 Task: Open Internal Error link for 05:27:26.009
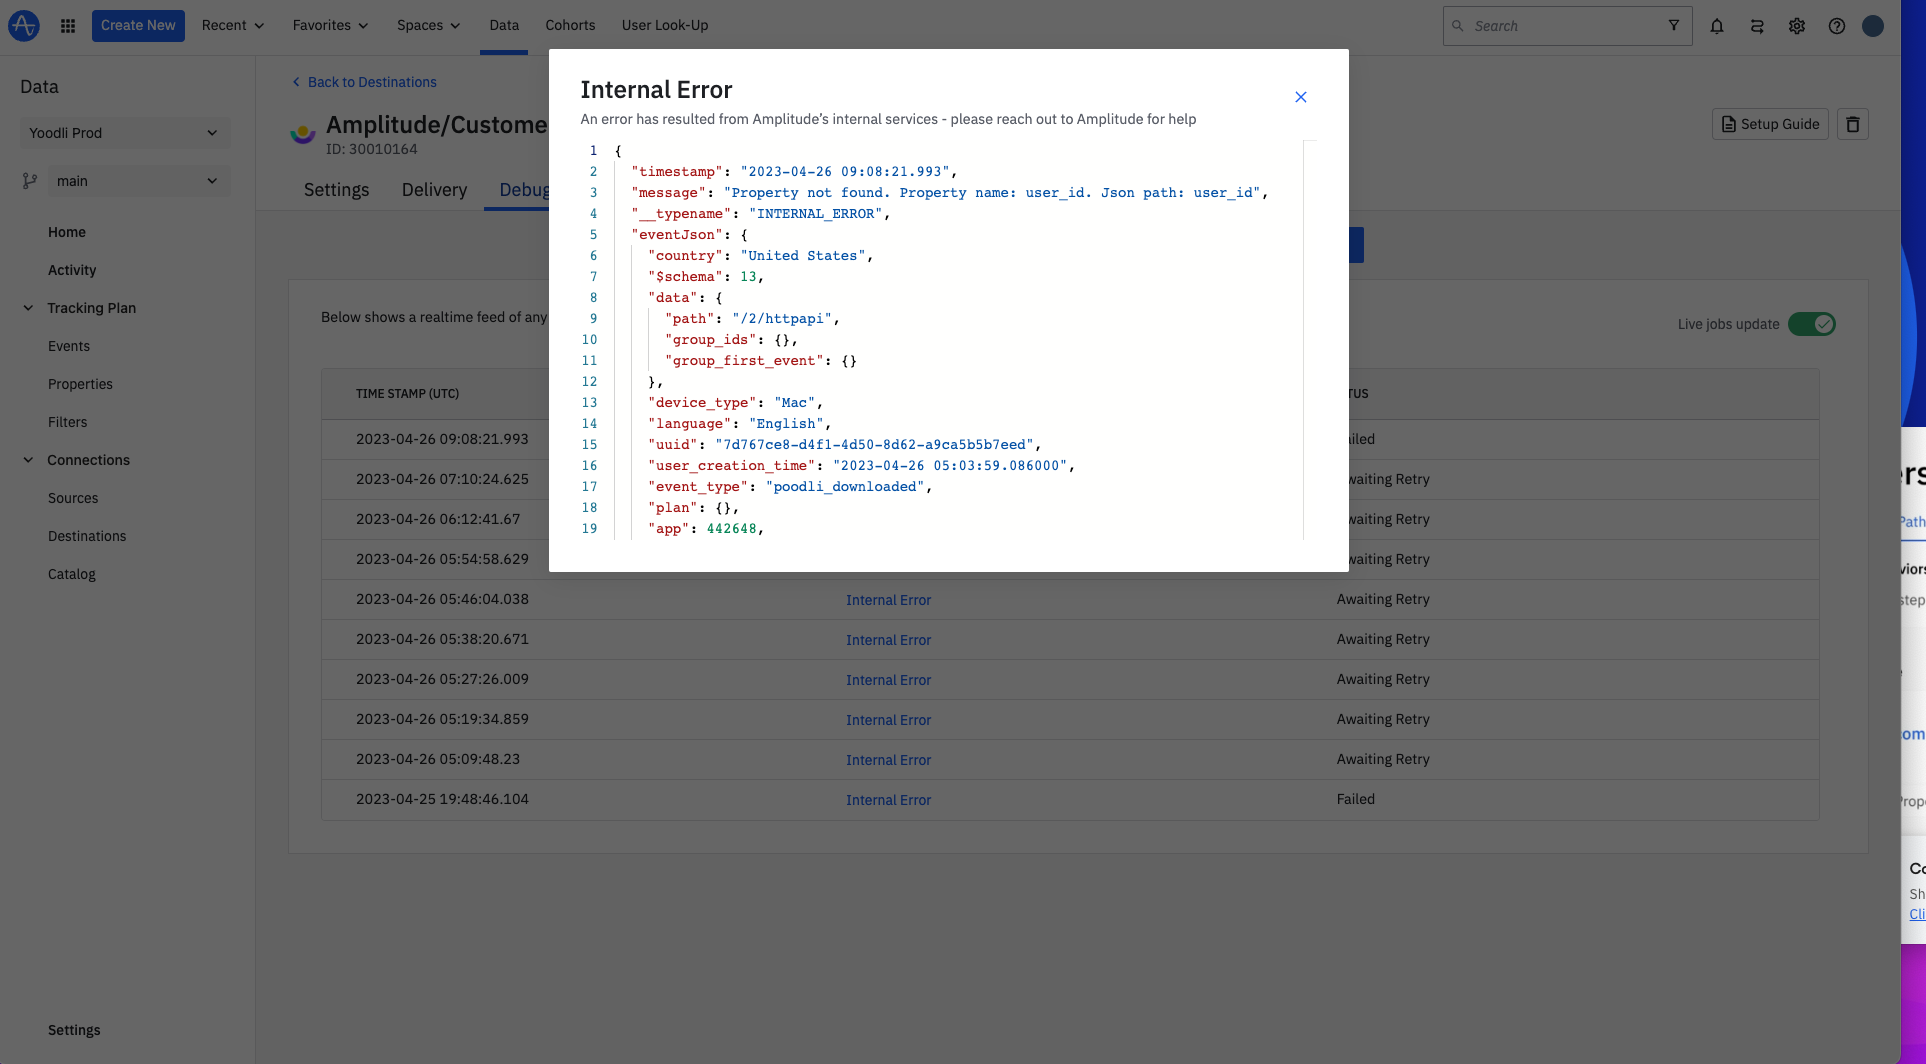(888, 680)
